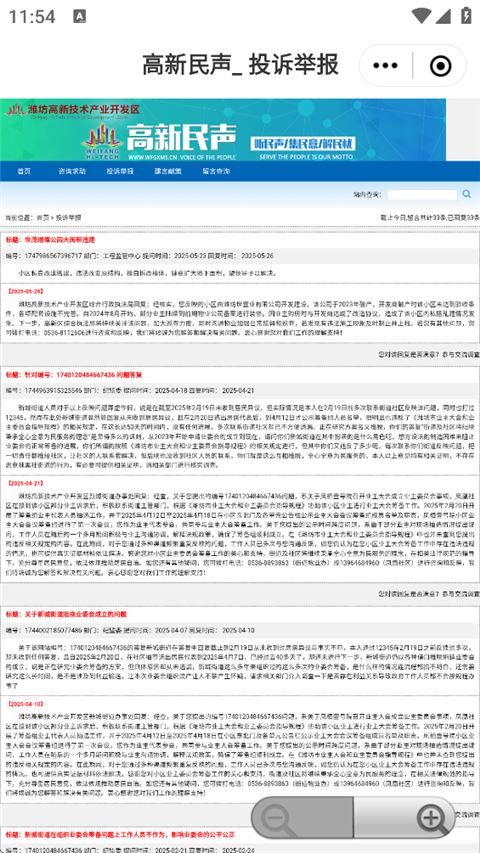Image resolution: width=480 pixels, height=853 pixels.
Task: Switch to the 投诉举报 navigation tab
Action: (120, 171)
